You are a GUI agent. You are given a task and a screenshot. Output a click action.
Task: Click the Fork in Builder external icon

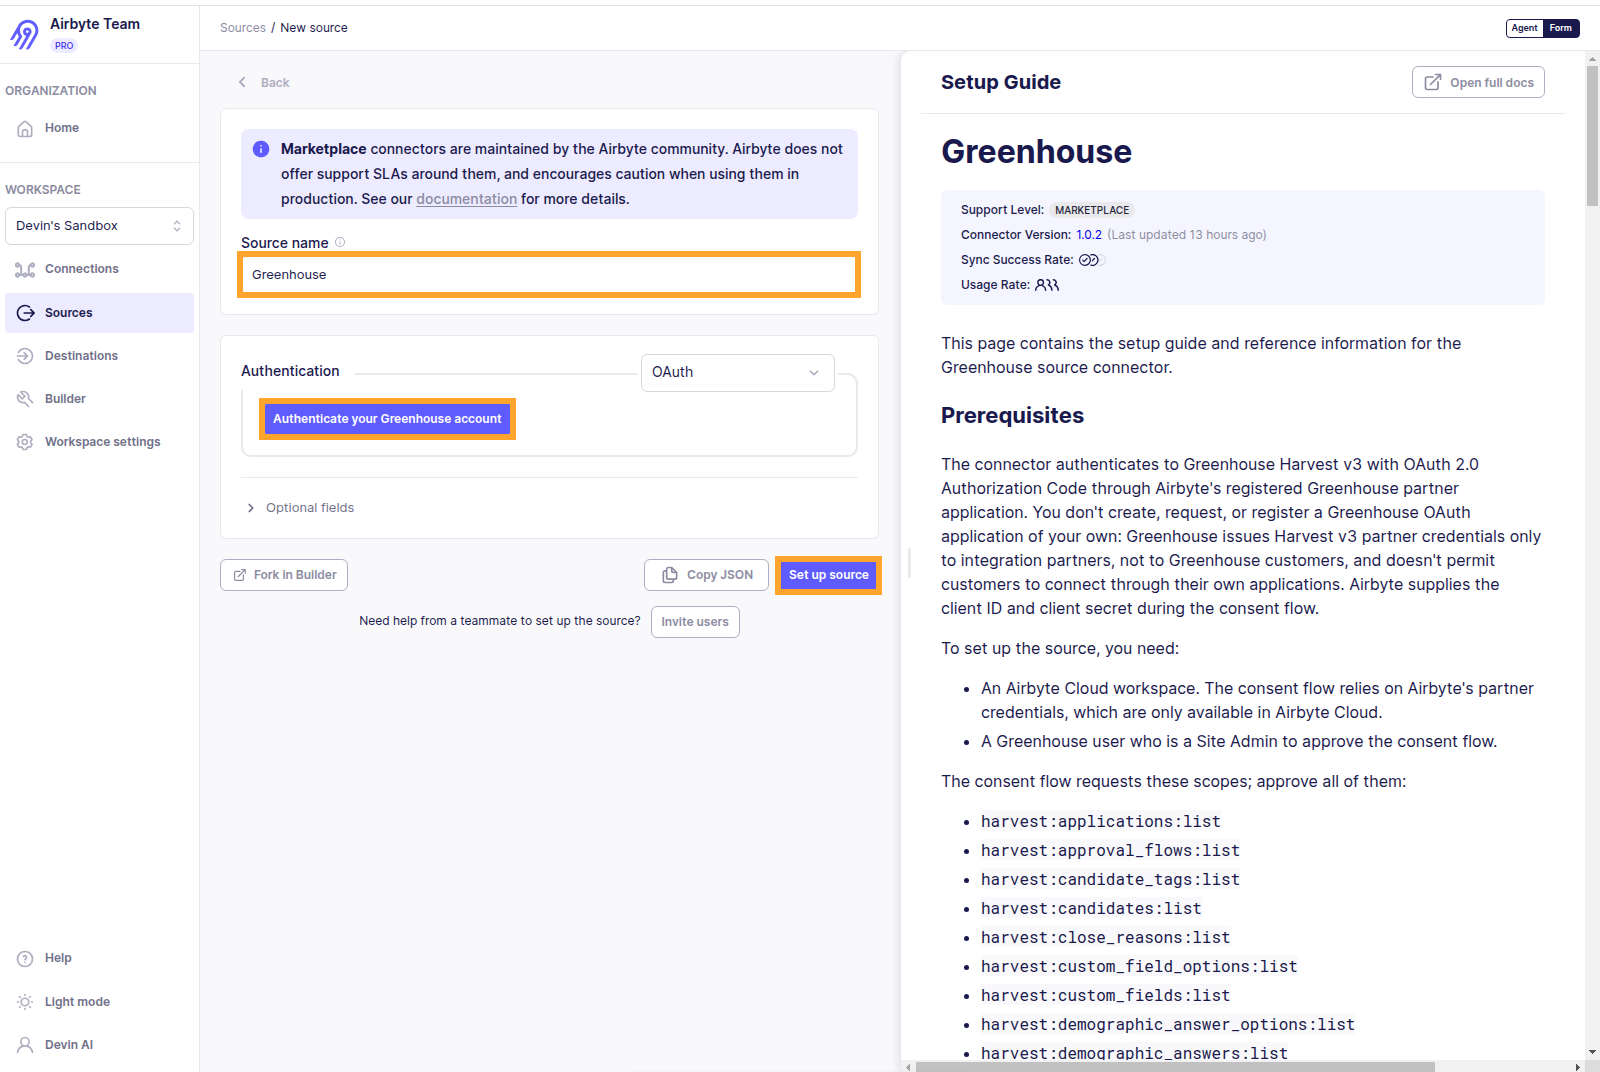click(239, 575)
